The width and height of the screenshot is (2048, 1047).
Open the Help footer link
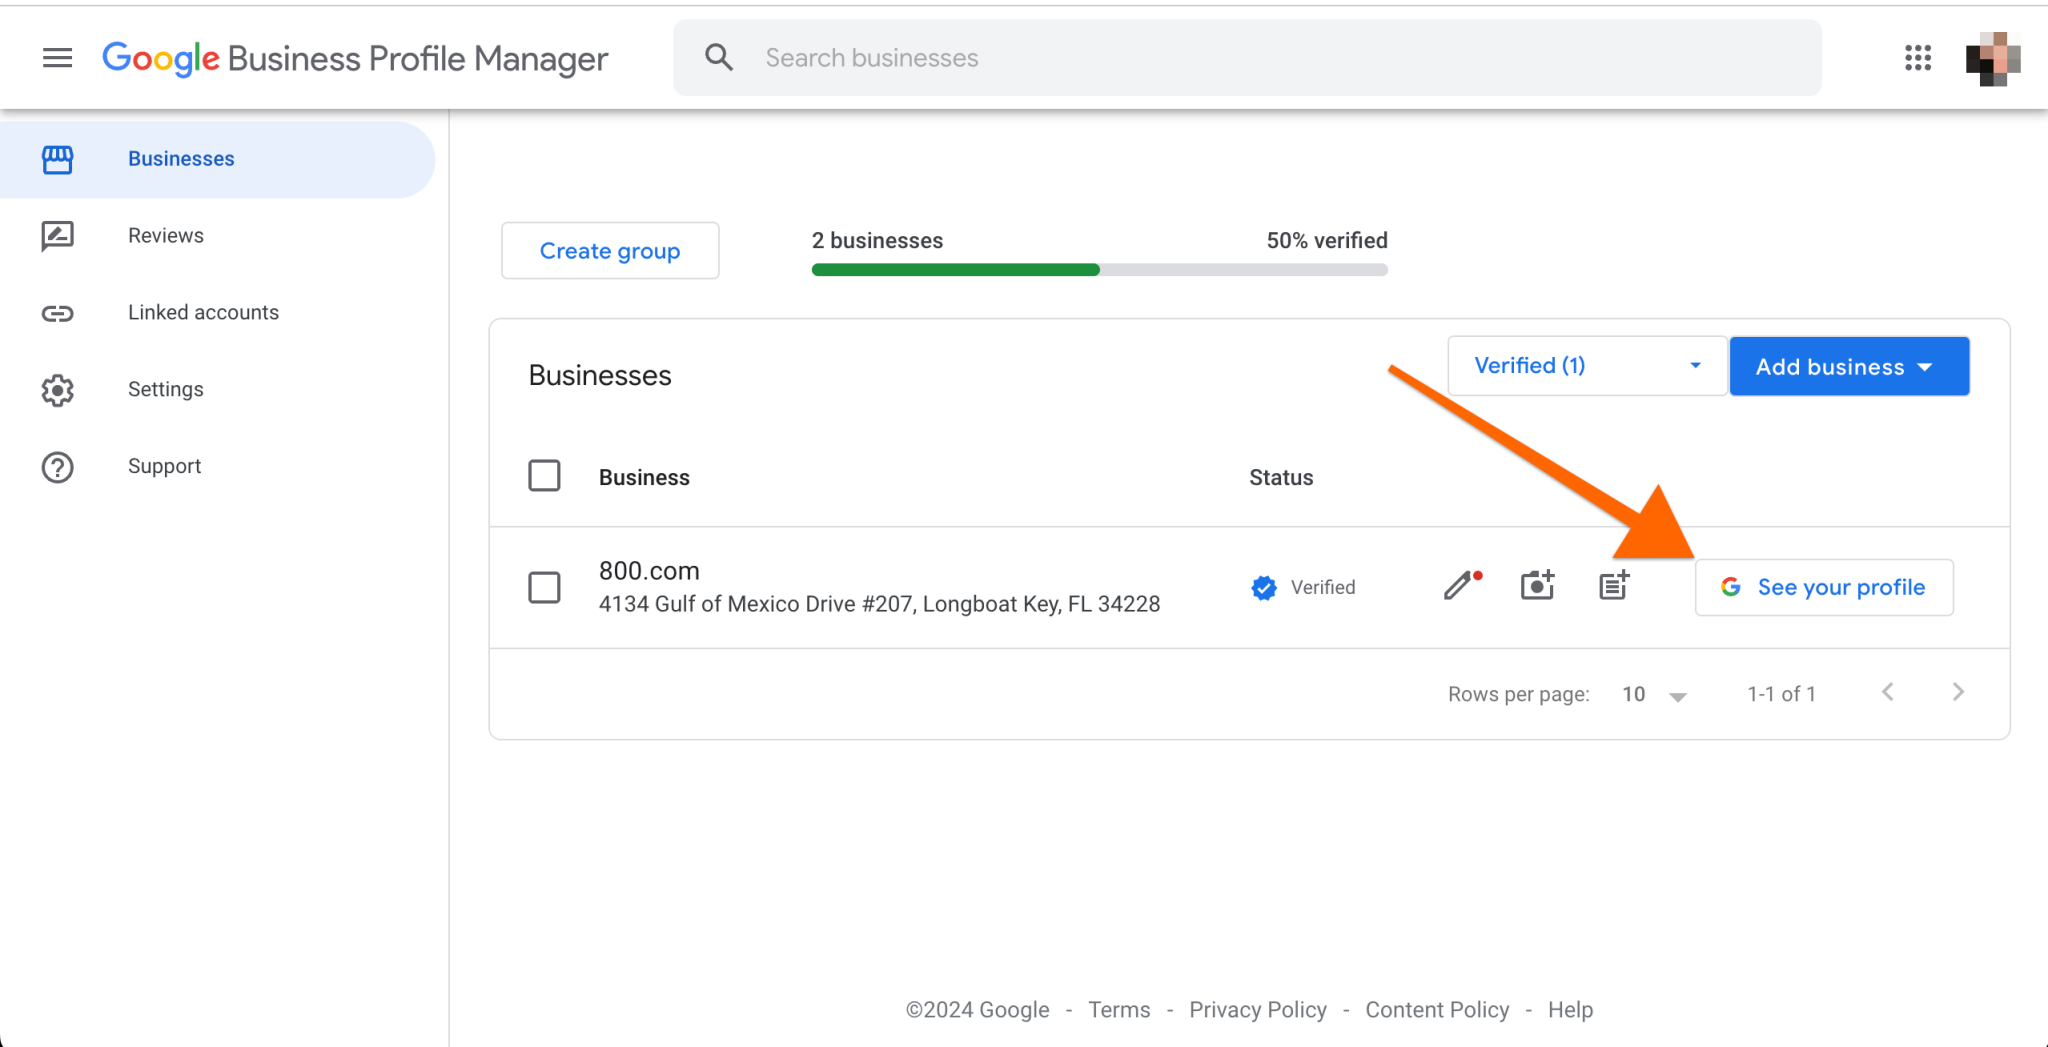[x=1570, y=1010]
